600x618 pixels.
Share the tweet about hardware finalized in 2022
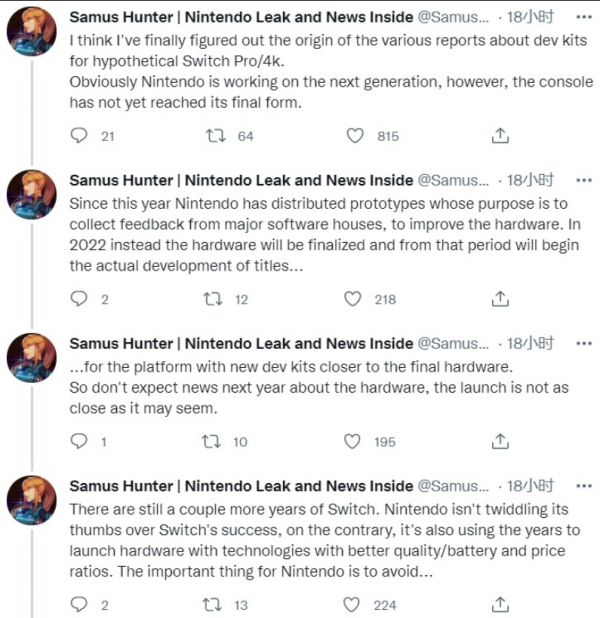click(501, 299)
